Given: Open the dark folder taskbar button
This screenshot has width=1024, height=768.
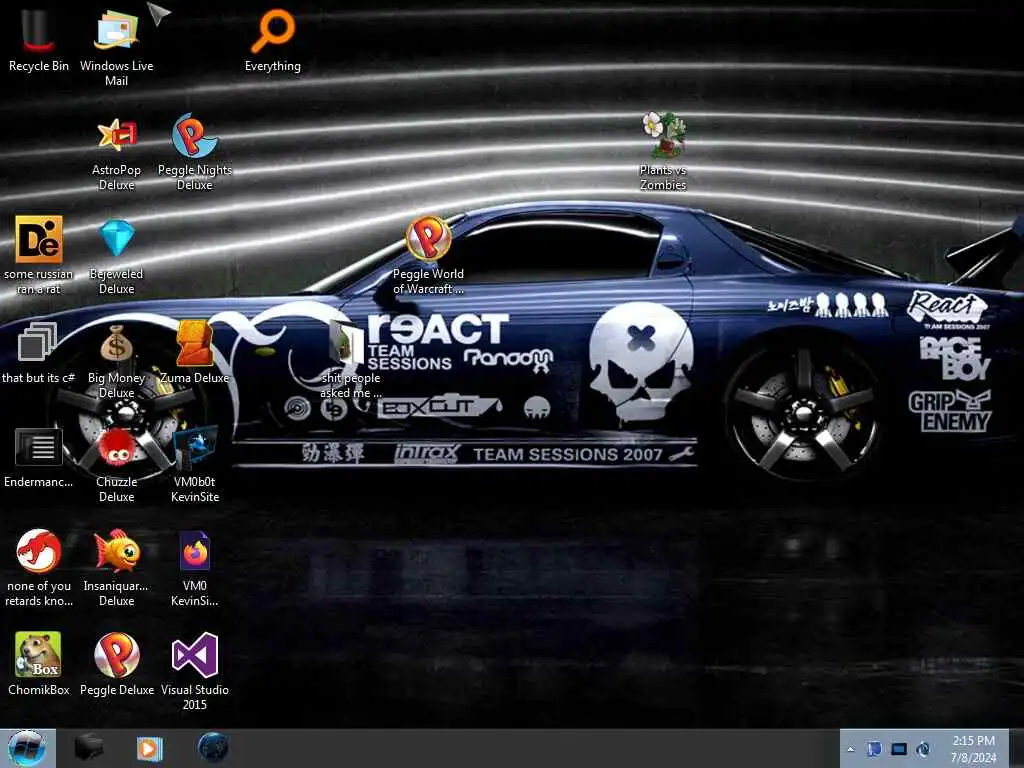Looking at the screenshot, I should (x=89, y=748).
